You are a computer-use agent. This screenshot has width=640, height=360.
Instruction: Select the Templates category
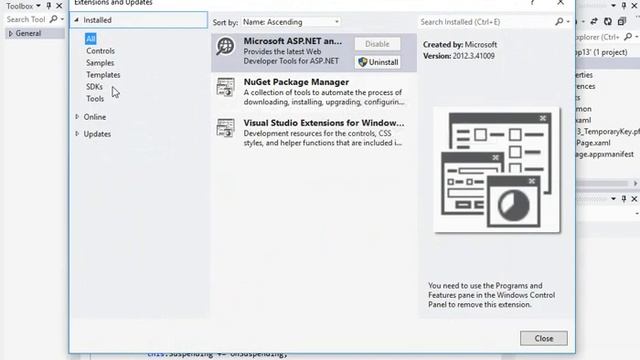click(x=103, y=75)
